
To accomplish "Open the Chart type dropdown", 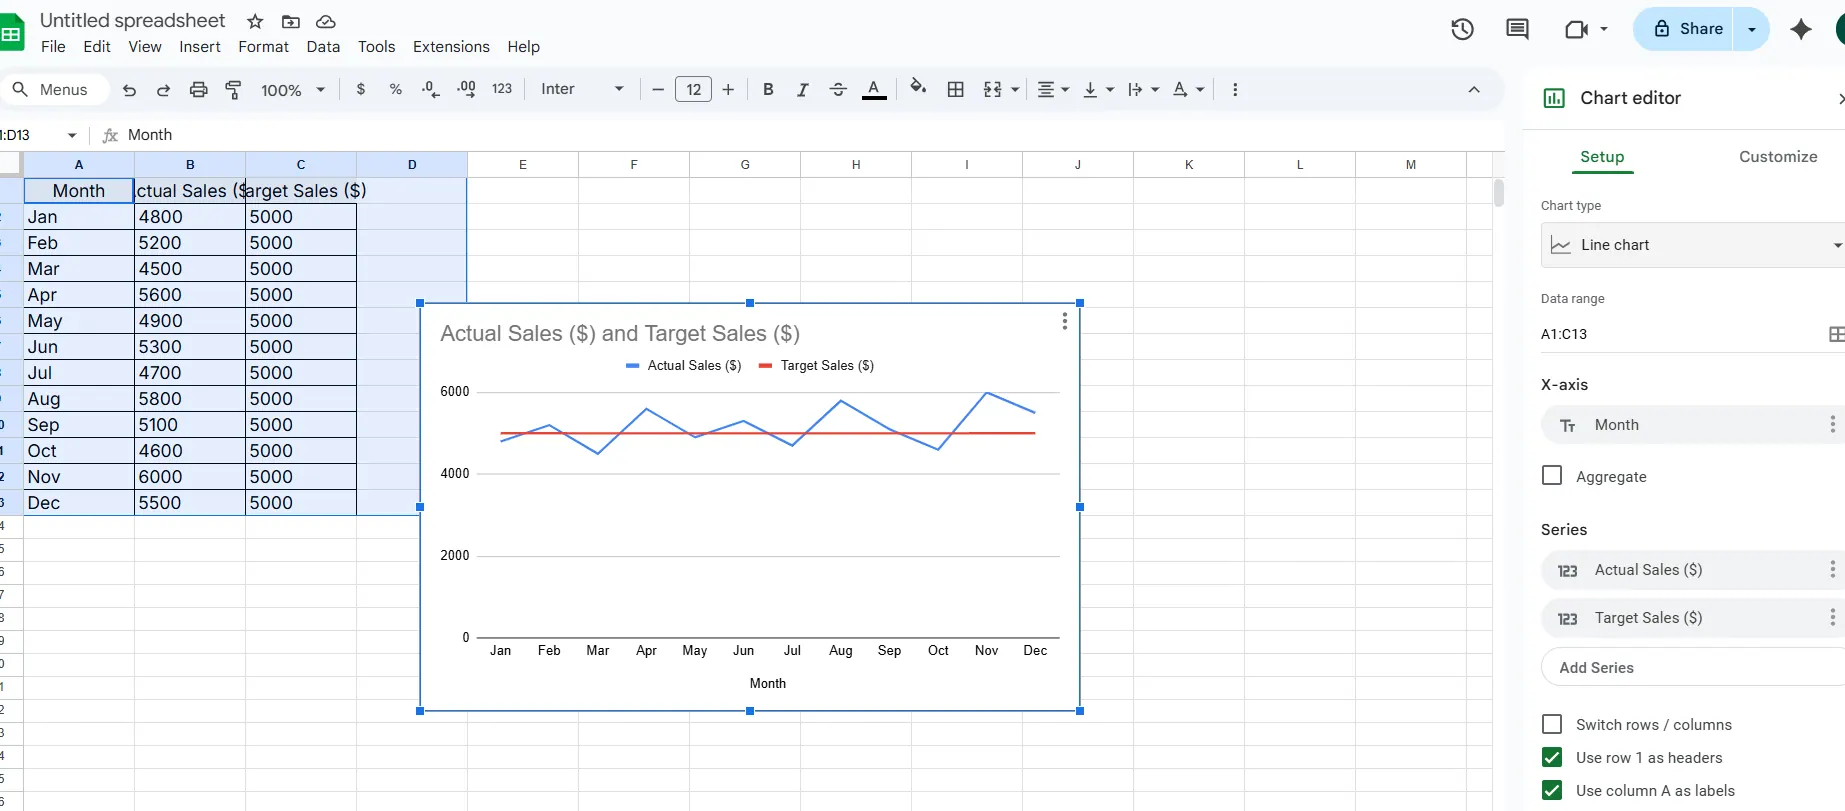I will pos(1692,245).
